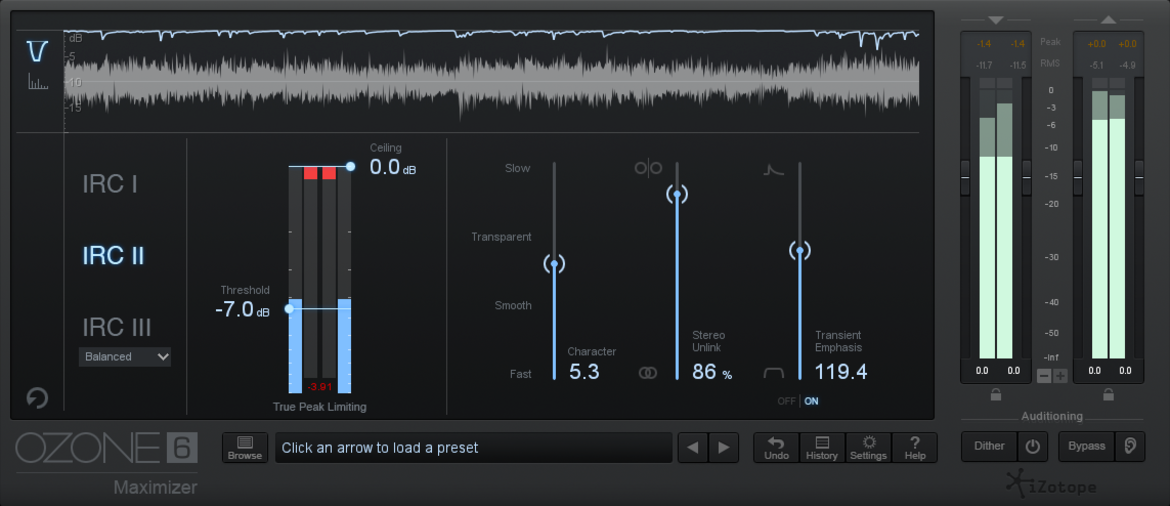The width and height of the screenshot is (1170, 506).
Task: Click the Ceiling line handle
Action: [x=351, y=166]
